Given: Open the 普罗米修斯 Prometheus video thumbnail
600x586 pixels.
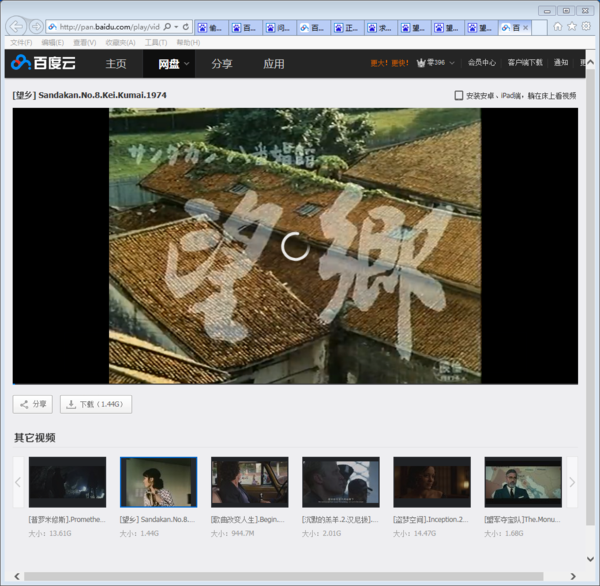Looking at the screenshot, I should pyautogui.click(x=67, y=482).
